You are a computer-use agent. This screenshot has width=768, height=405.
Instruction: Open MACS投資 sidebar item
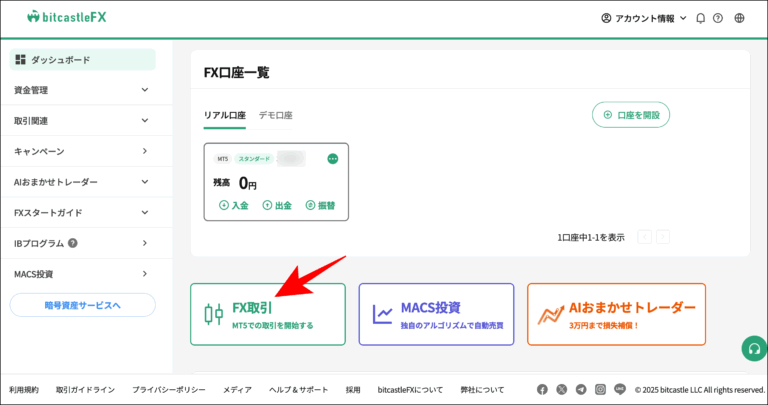[x=87, y=274]
